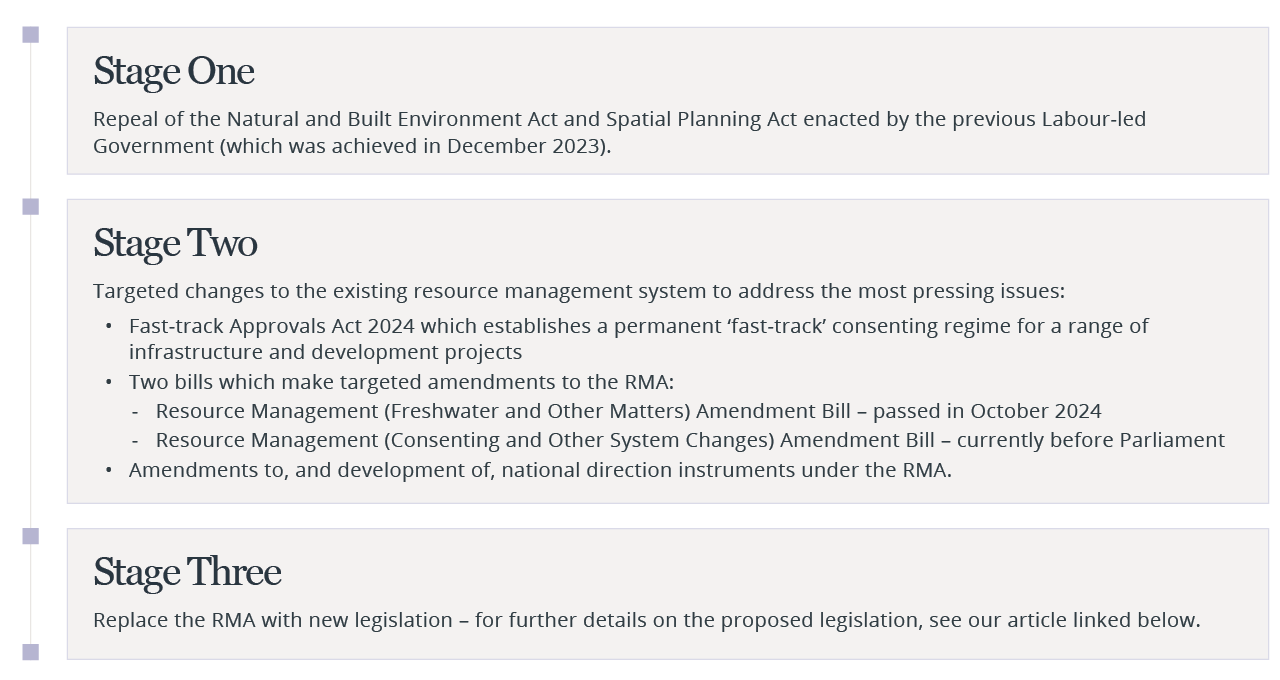Click the 'Targeted changes to the existing' intro sentence
1280x680 pixels.
579,291
